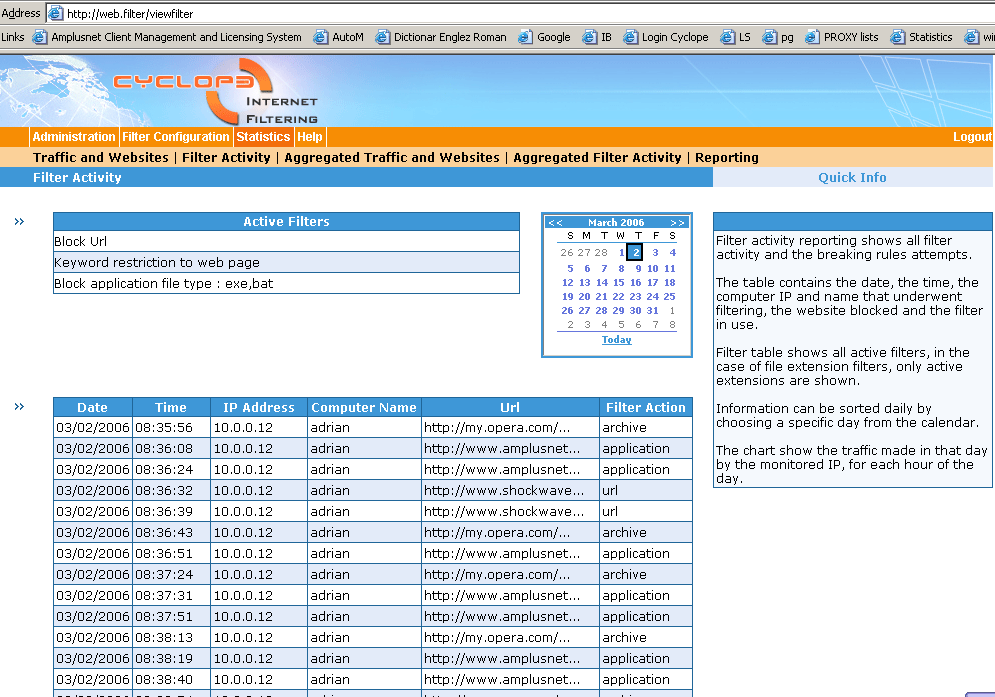Go to previous month in calendar
The image size is (995, 697).
click(555, 223)
